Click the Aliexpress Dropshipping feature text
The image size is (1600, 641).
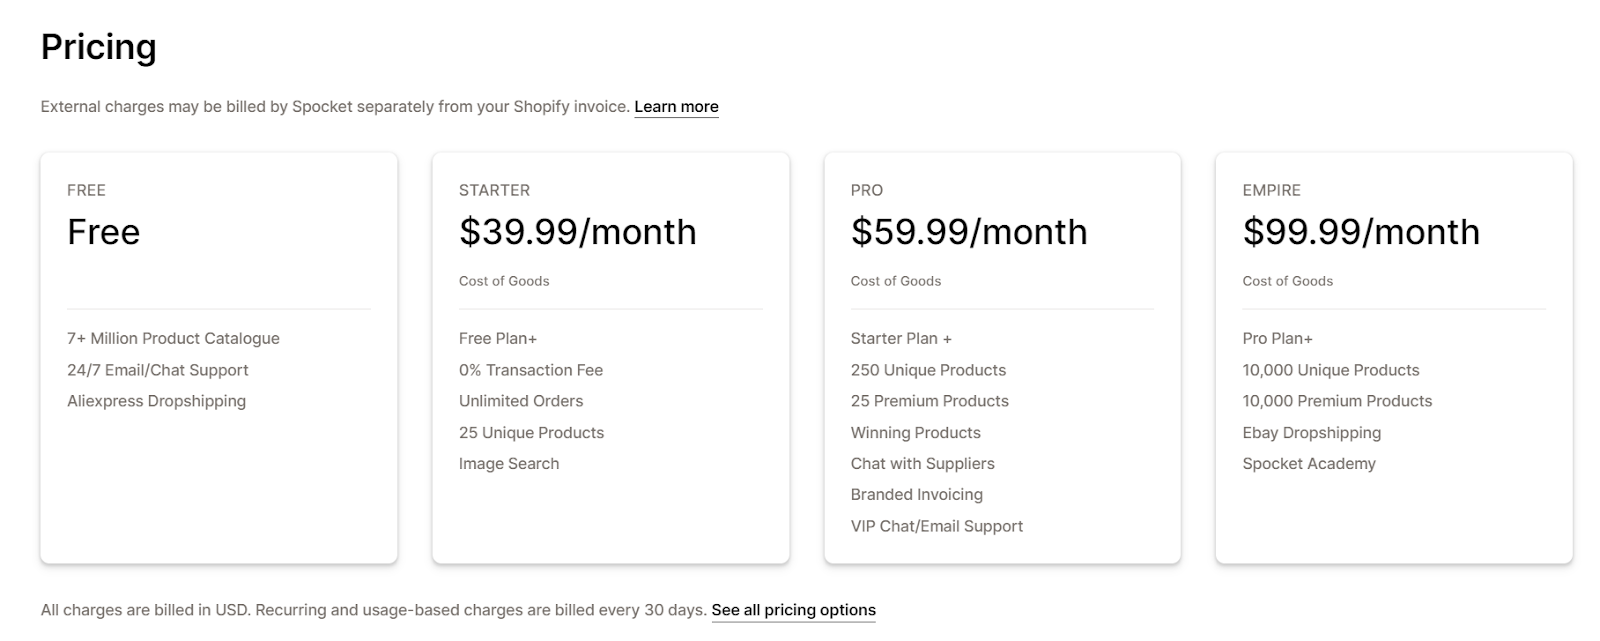click(156, 401)
